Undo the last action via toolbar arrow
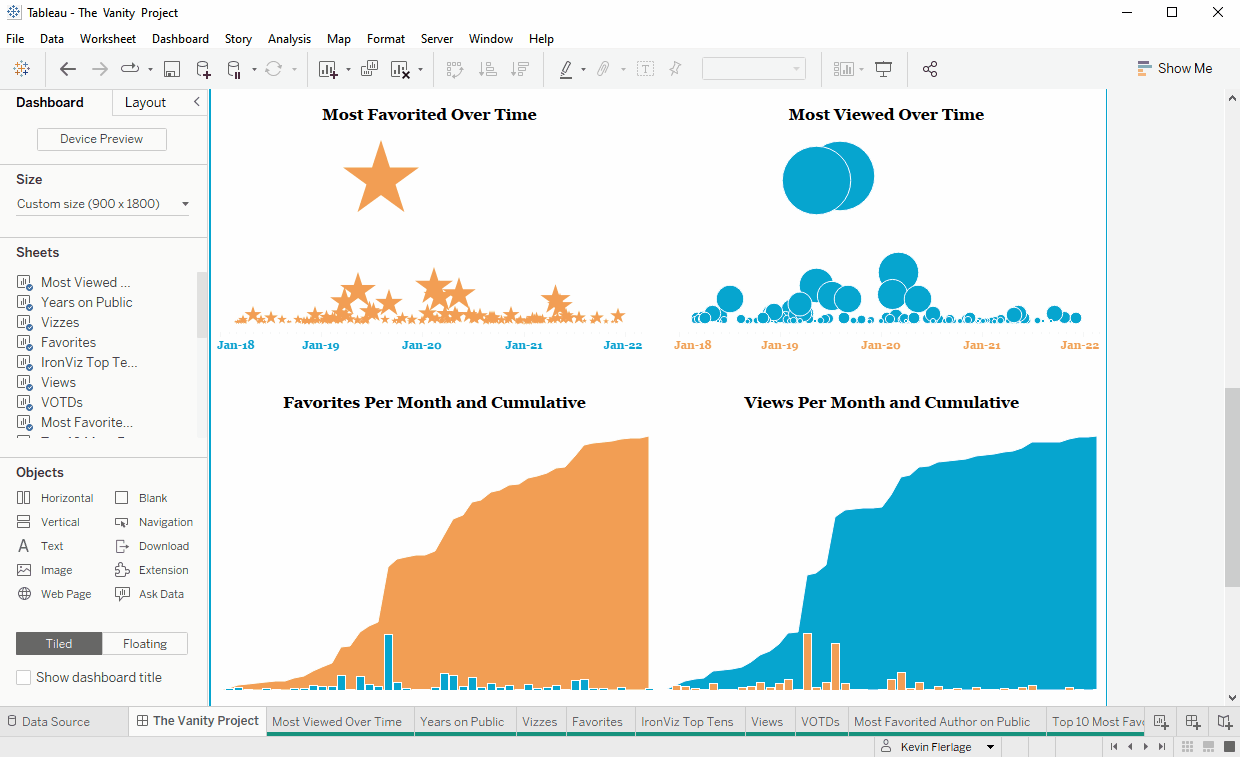This screenshot has height=757, width=1240. [67, 69]
